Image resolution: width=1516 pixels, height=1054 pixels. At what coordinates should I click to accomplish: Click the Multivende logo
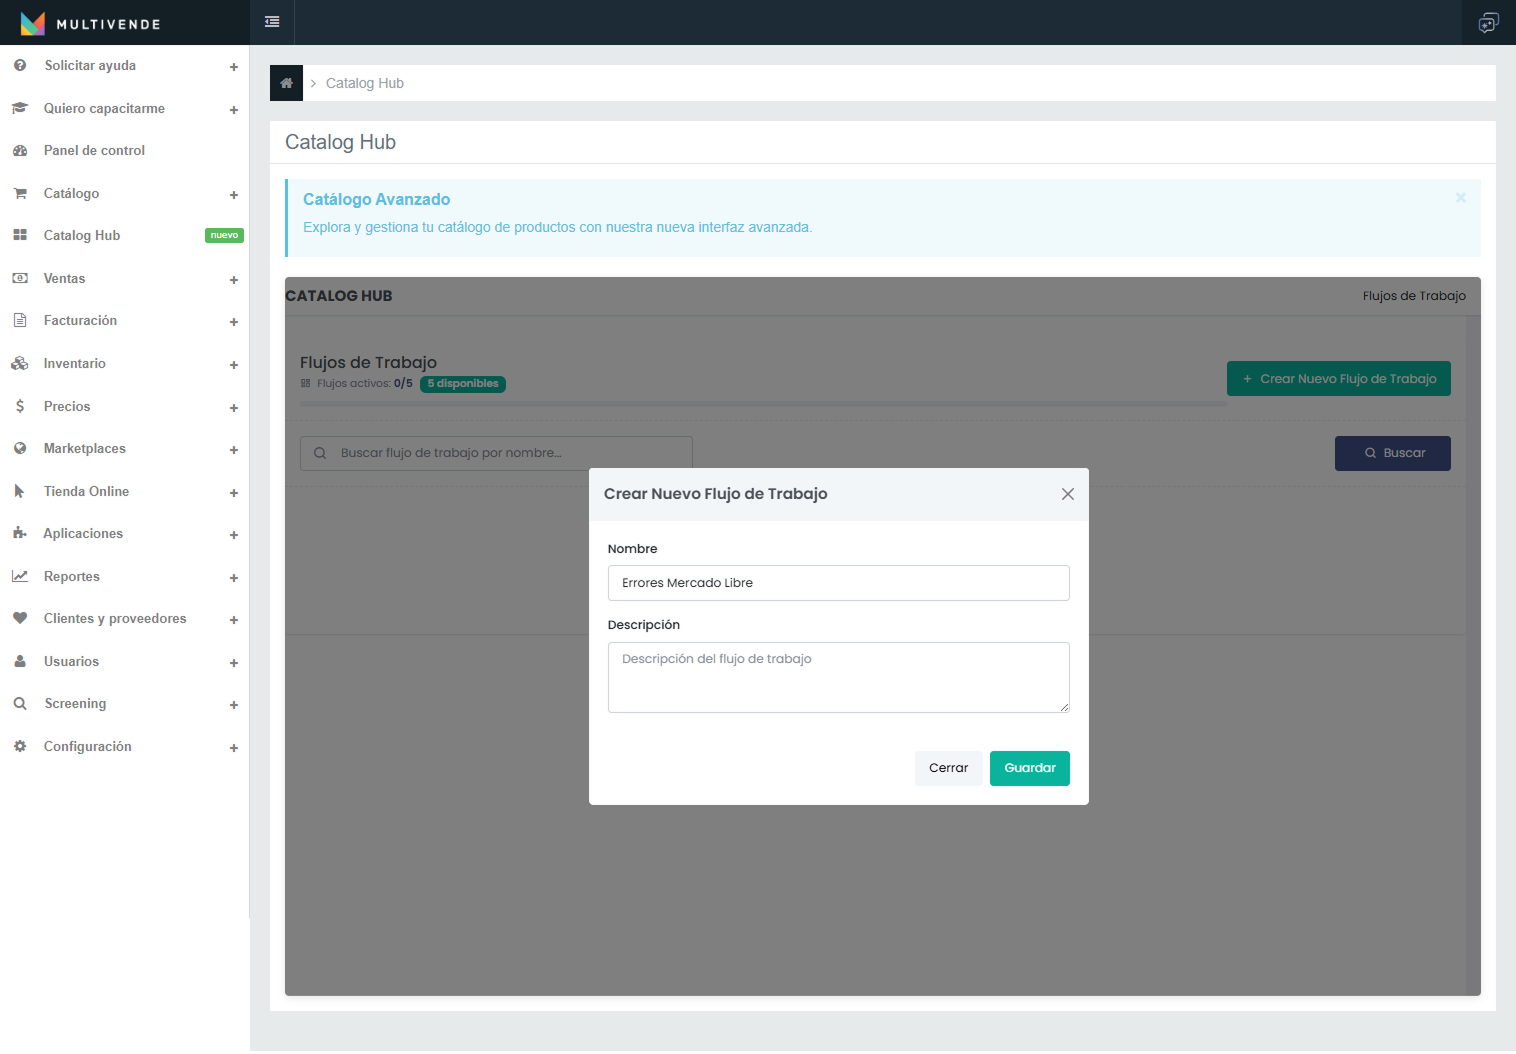pyautogui.click(x=90, y=23)
